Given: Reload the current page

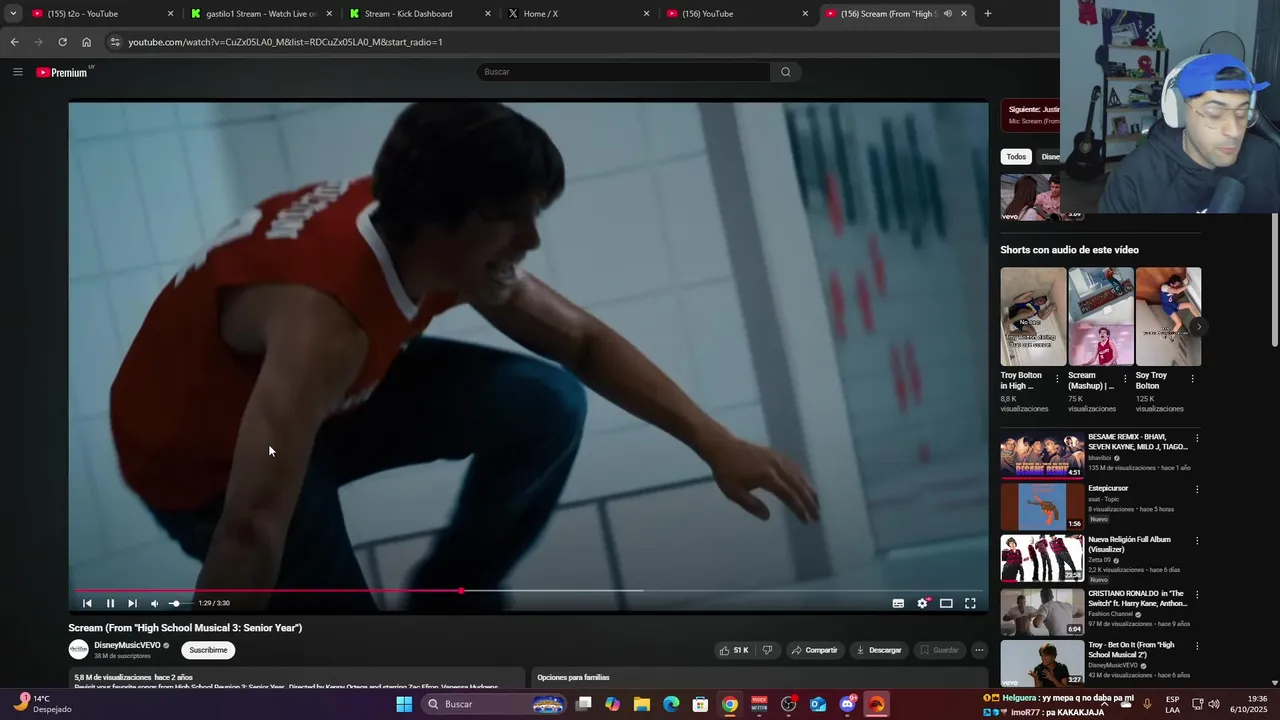Looking at the screenshot, I should coord(62,42).
